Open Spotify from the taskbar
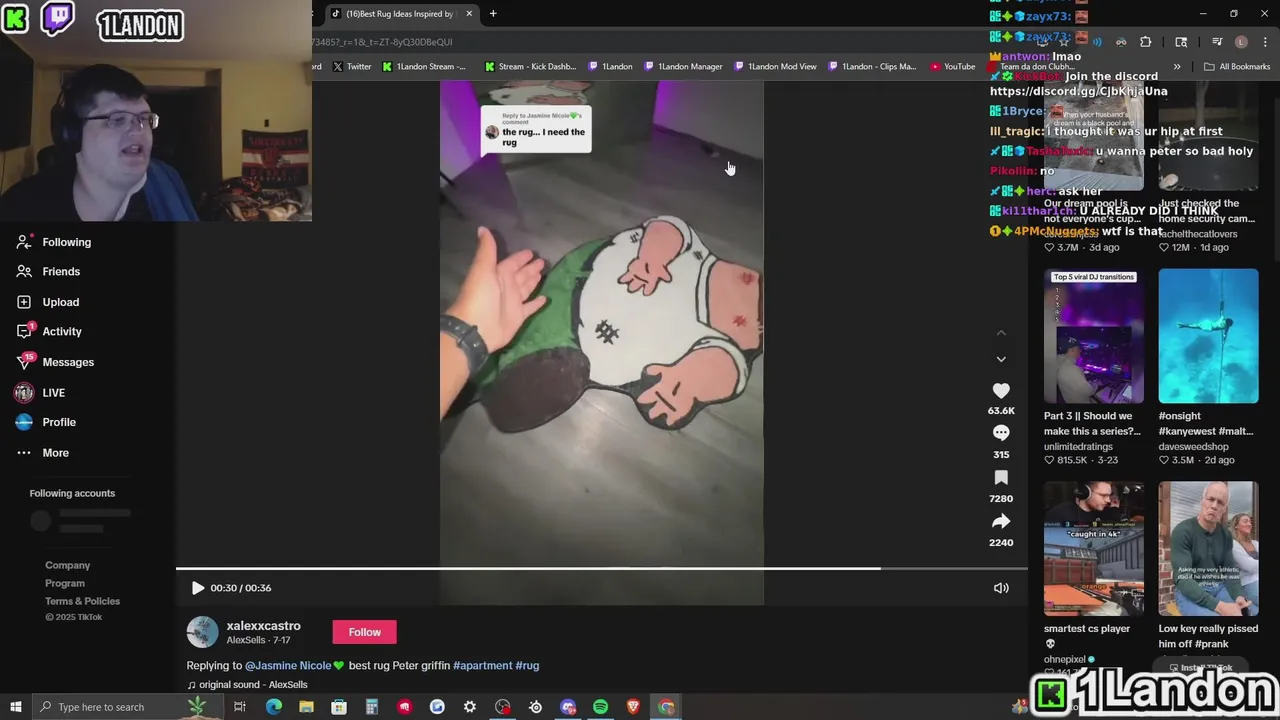Viewport: 1280px width, 720px height. [x=600, y=707]
